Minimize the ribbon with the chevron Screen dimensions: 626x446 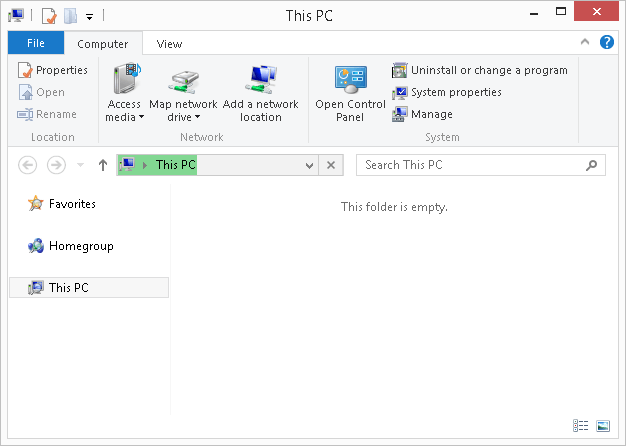tap(585, 42)
